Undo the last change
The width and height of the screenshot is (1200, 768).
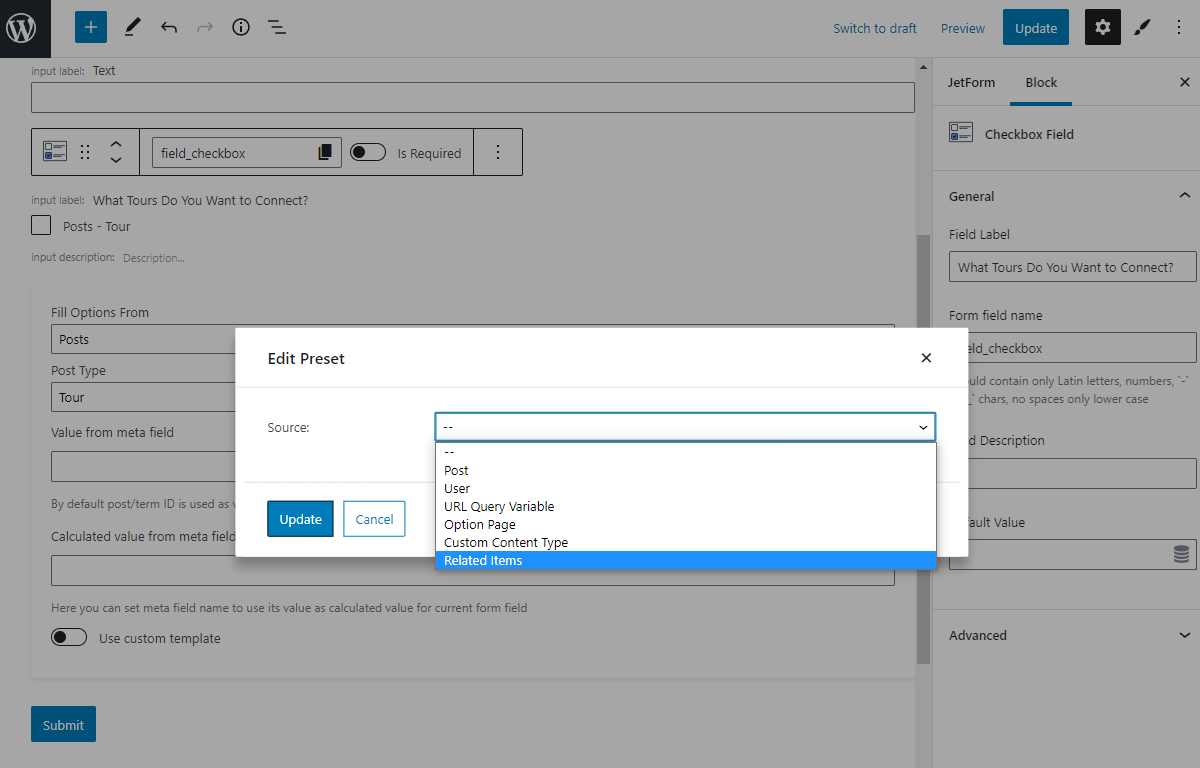click(168, 27)
